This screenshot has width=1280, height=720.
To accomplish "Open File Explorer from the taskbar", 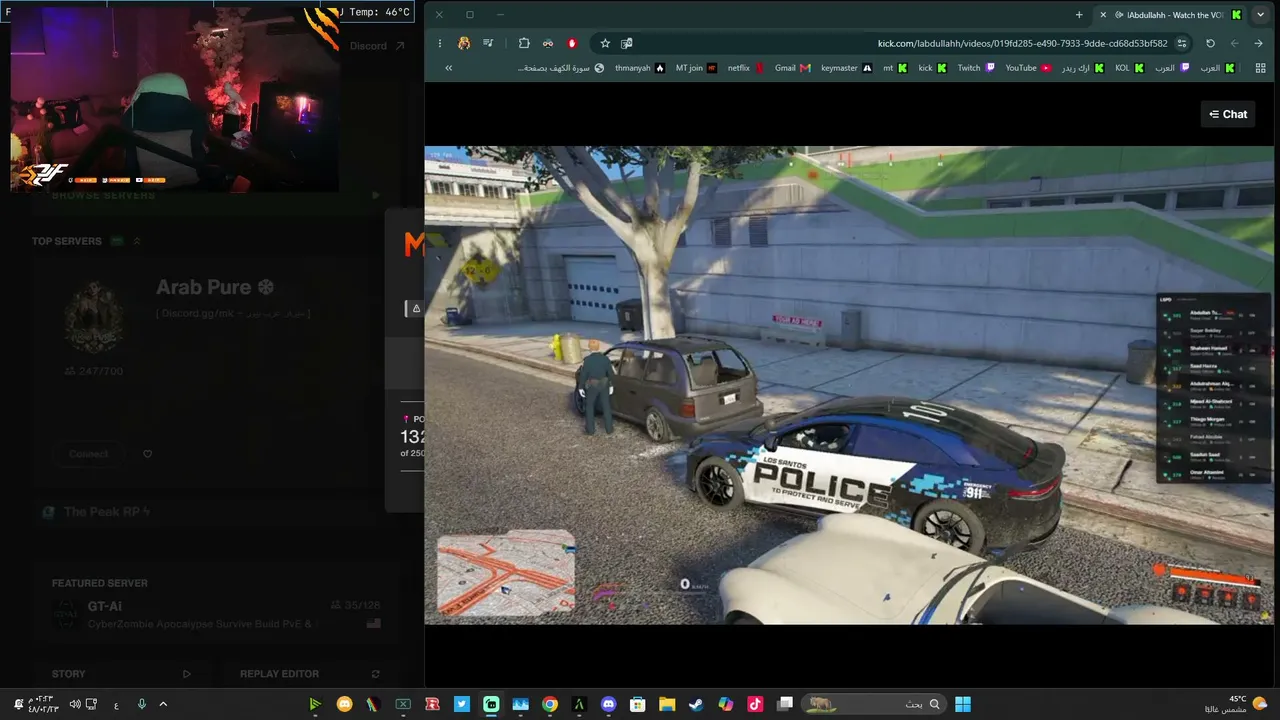I will click(x=667, y=704).
